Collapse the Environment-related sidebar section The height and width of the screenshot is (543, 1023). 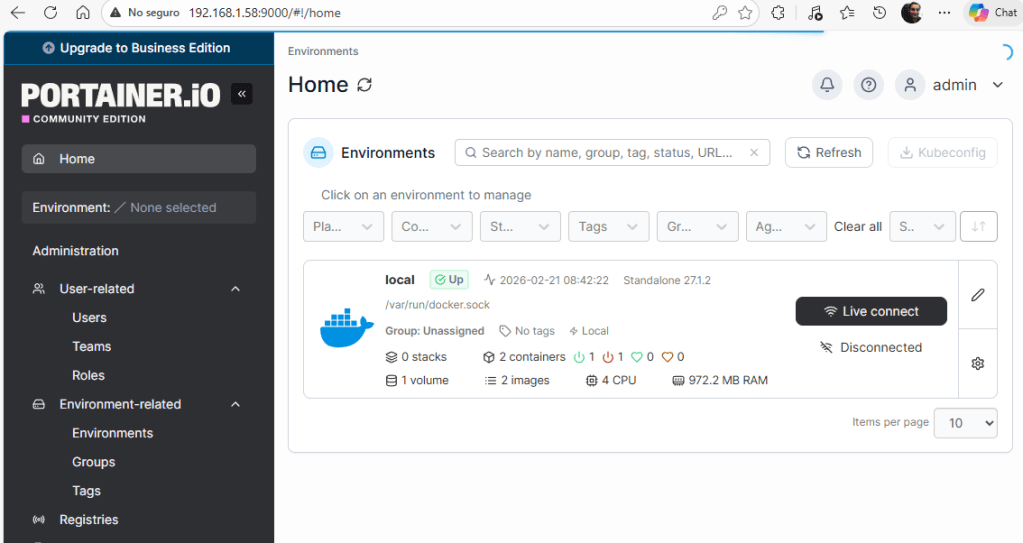coord(236,405)
